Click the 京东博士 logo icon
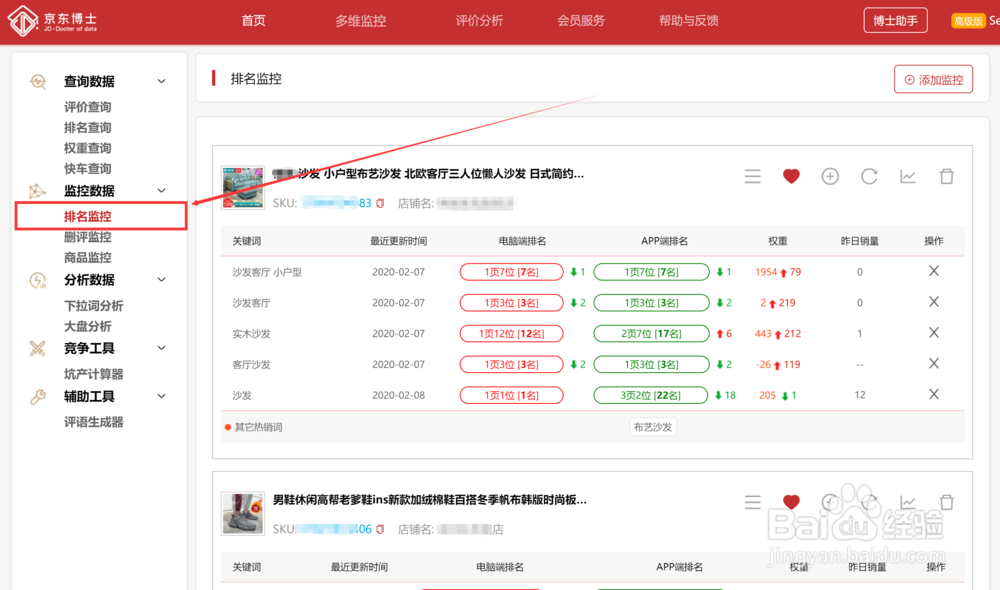This screenshot has height=590, width=1000. pyautogui.click(x=24, y=20)
